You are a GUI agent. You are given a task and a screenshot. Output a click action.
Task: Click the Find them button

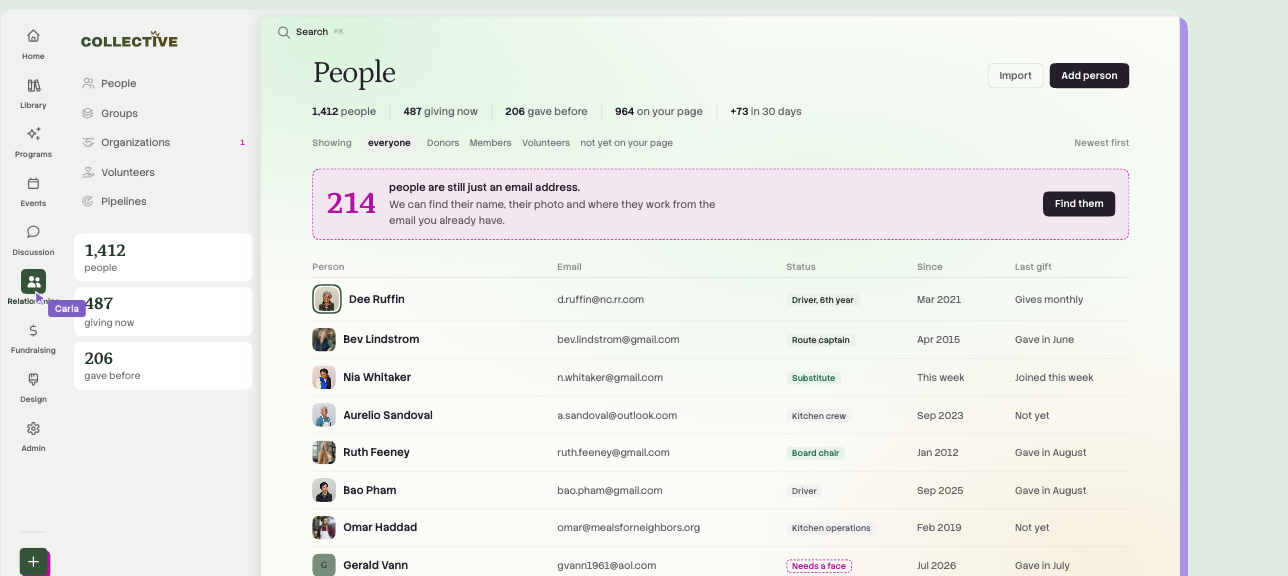point(1079,204)
